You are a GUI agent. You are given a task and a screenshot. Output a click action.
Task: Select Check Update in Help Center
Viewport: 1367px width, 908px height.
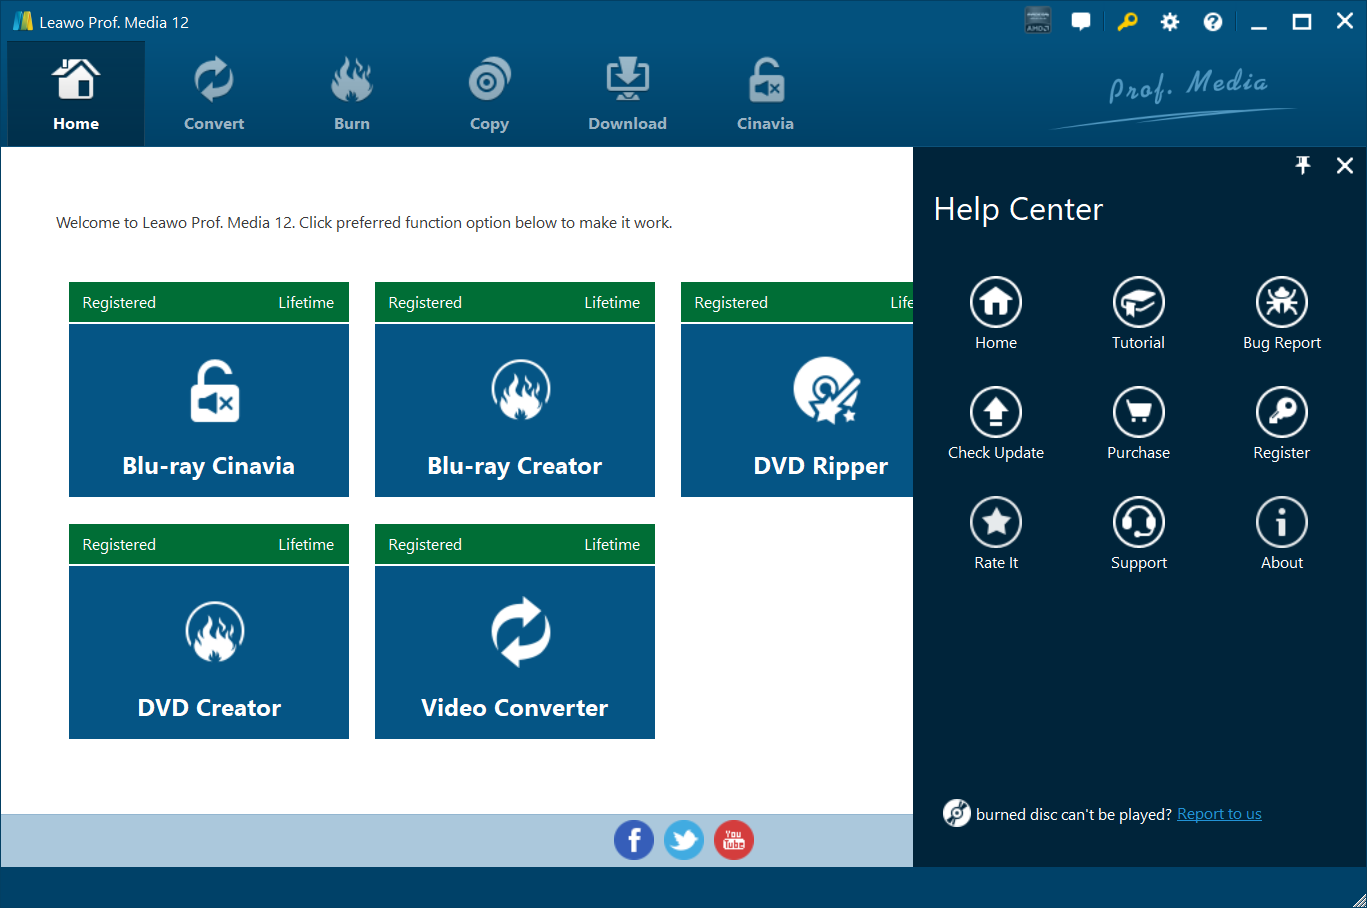click(995, 412)
